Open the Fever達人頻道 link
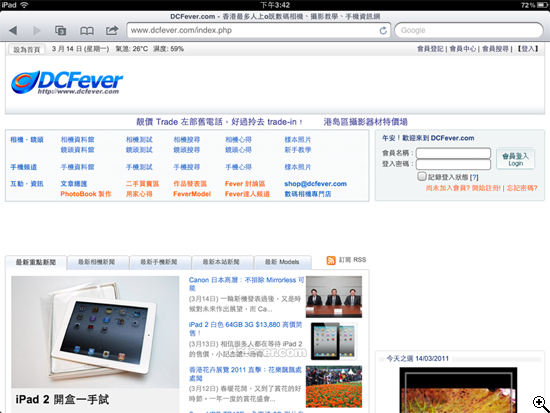 click(247, 194)
